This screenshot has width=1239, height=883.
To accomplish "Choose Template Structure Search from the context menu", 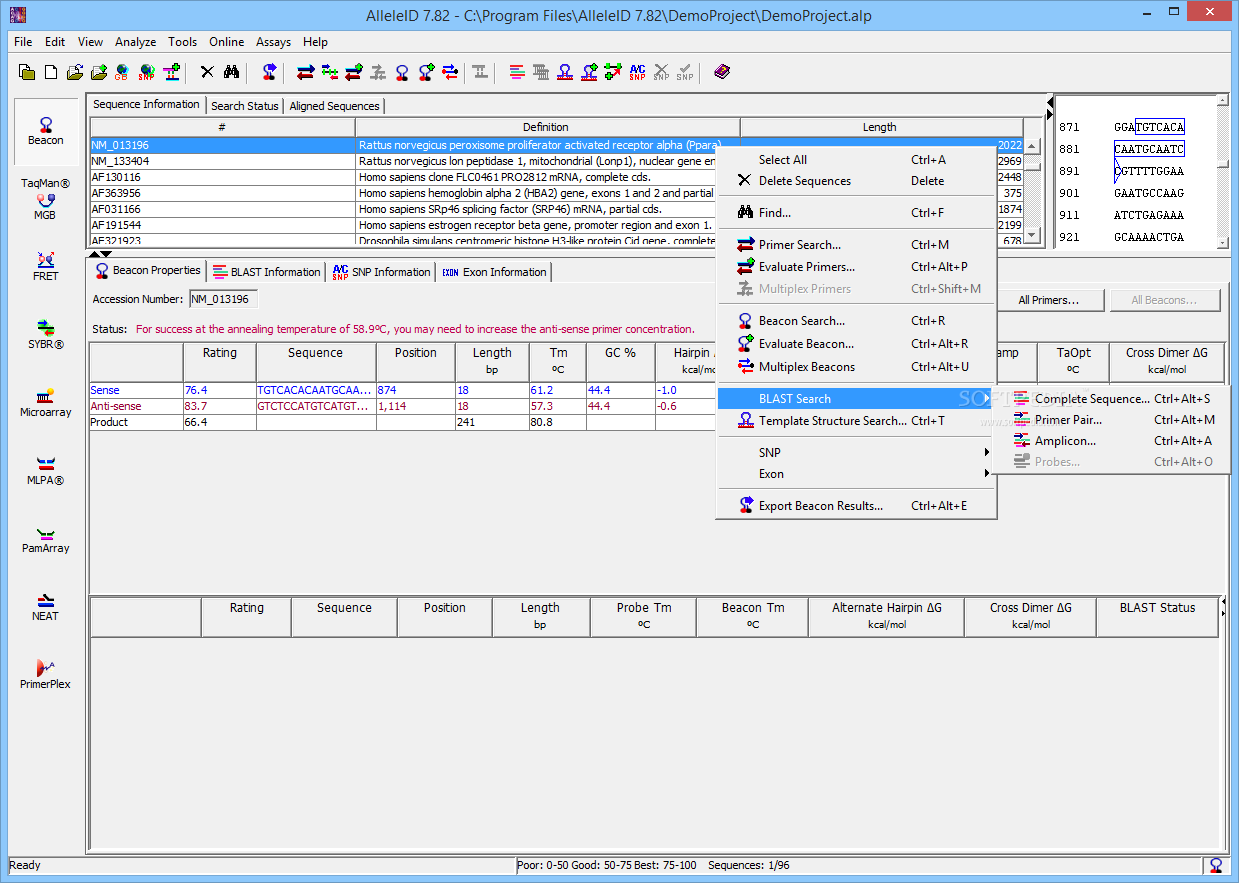I will pyautogui.click(x=856, y=421).
